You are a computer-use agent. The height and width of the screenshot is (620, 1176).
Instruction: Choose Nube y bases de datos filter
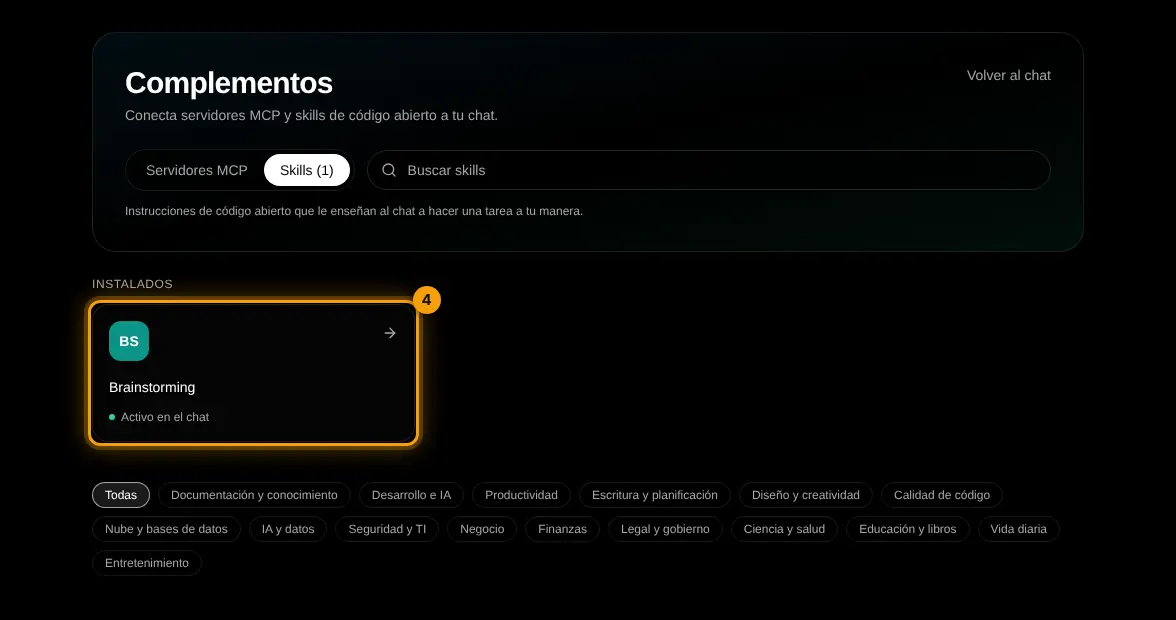pos(166,529)
